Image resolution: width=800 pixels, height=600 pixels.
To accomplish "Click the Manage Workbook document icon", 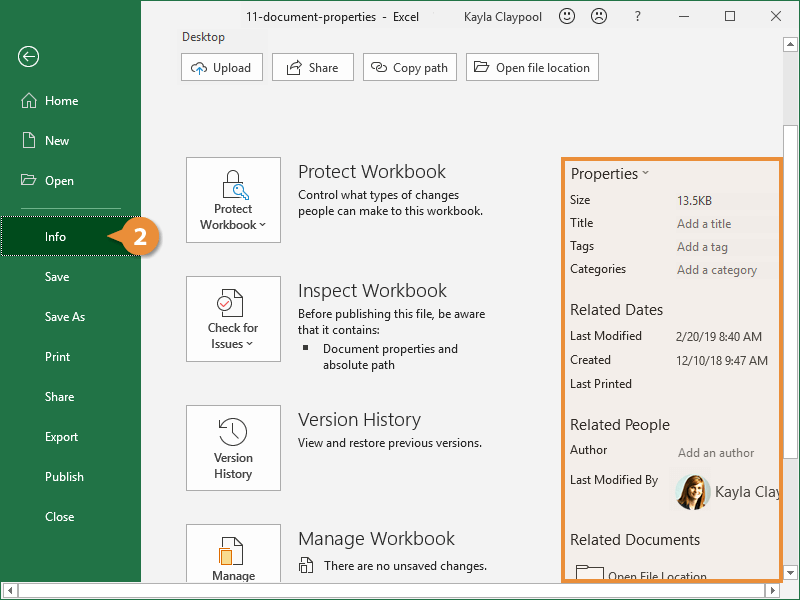I will (x=231, y=551).
